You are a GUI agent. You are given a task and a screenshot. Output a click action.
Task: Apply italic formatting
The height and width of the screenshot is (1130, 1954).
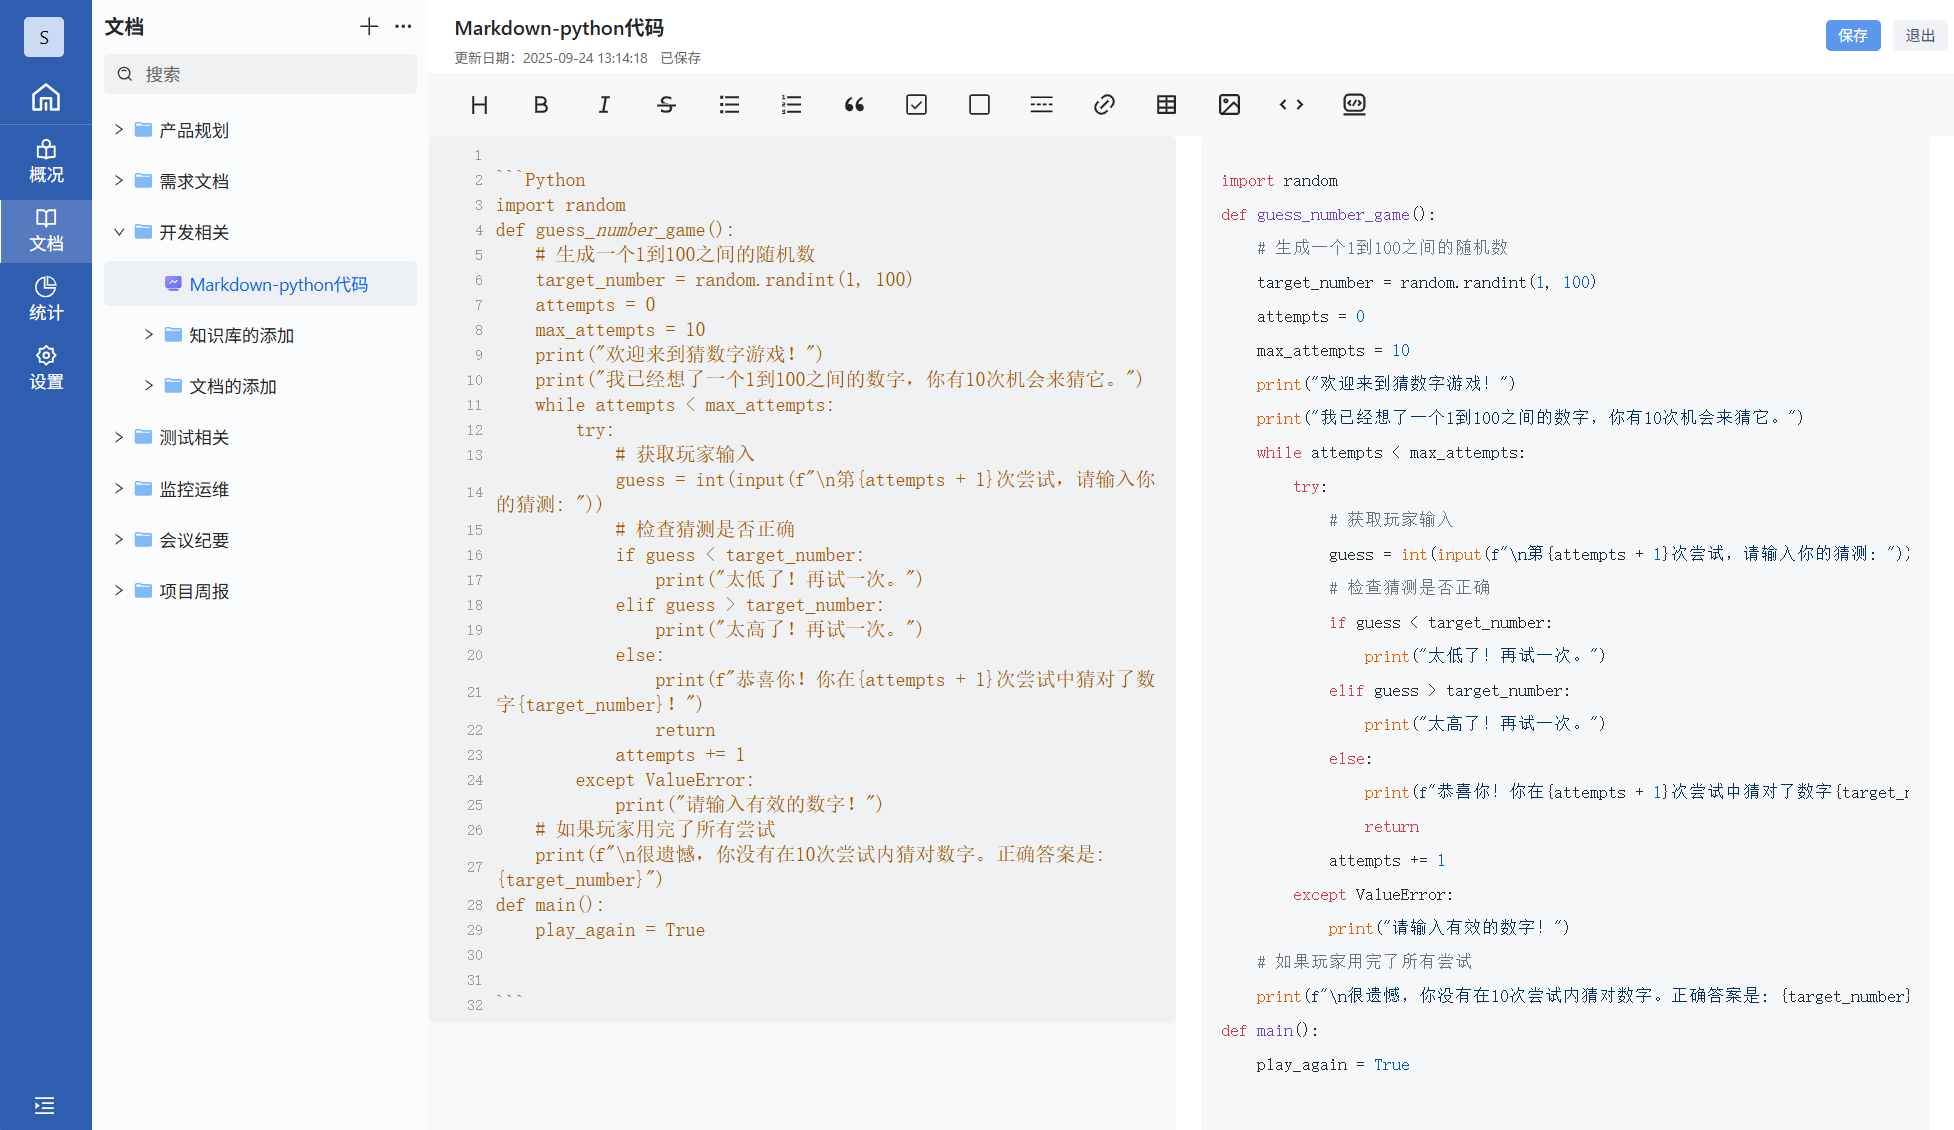pyautogui.click(x=604, y=104)
